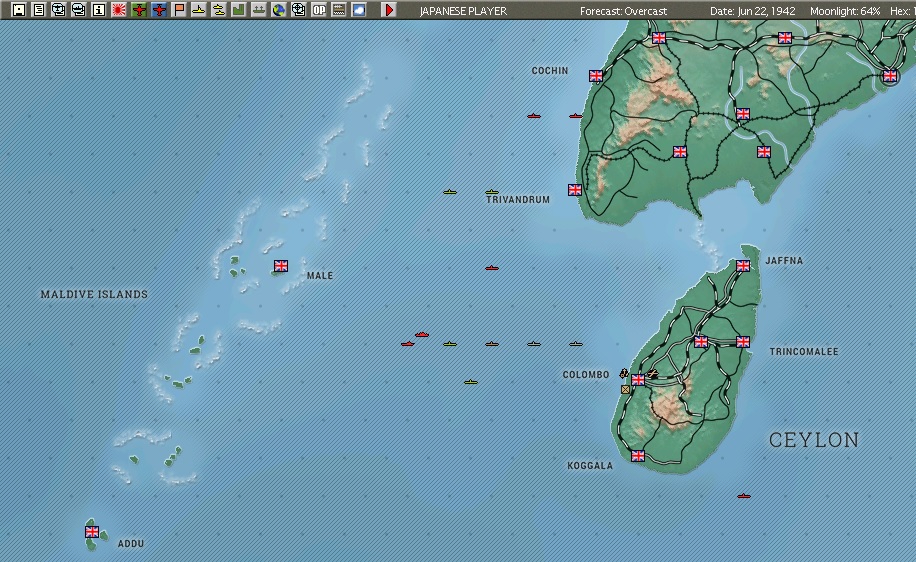
Task: Click the COLOMBO map label
Action: [x=586, y=374]
